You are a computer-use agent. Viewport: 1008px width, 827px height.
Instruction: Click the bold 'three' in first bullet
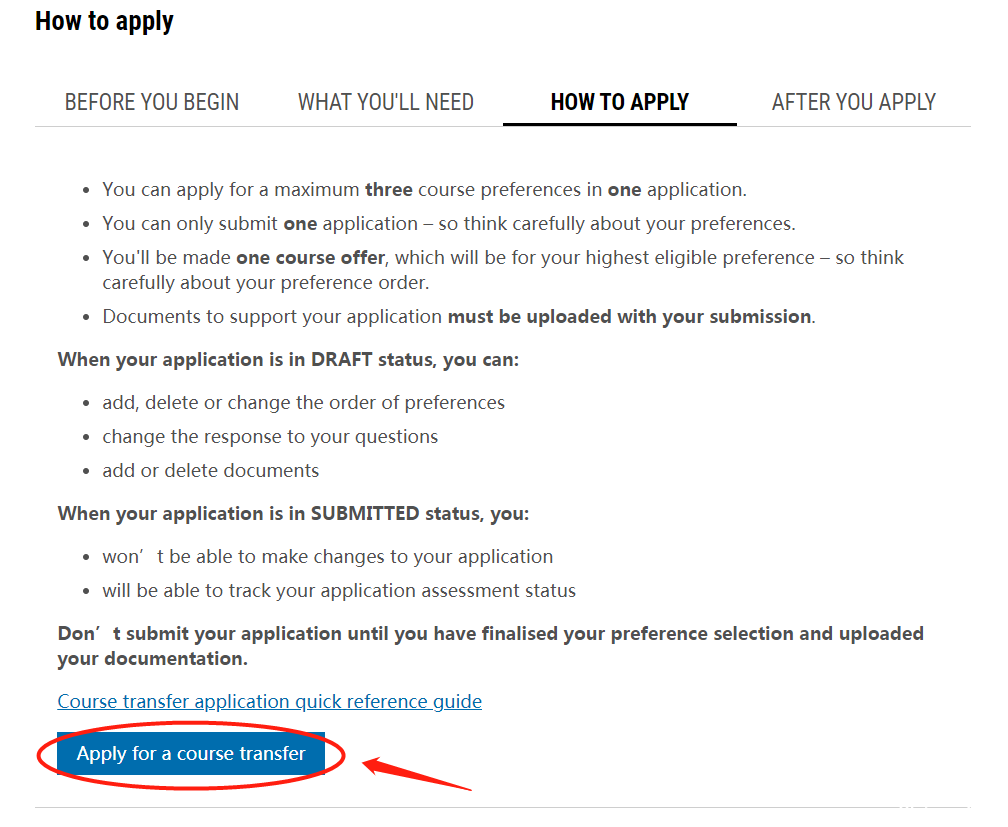point(389,190)
